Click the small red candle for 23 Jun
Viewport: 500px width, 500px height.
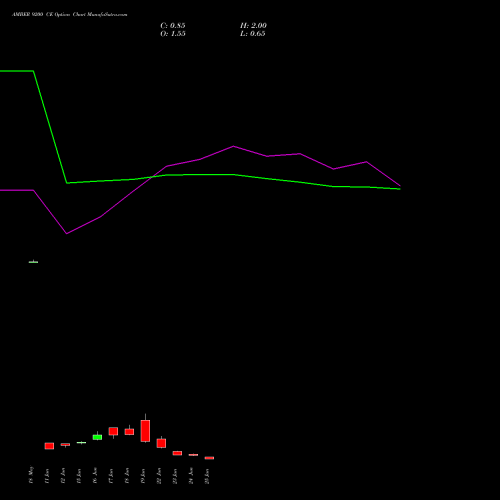click(177, 453)
